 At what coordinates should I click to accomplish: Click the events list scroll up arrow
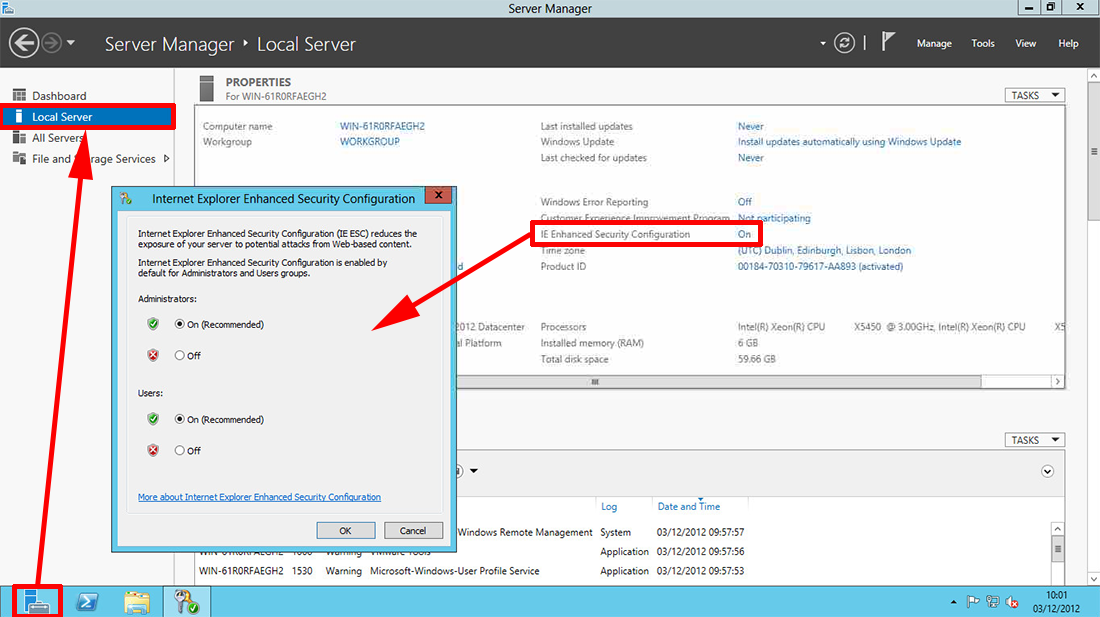(1057, 529)
